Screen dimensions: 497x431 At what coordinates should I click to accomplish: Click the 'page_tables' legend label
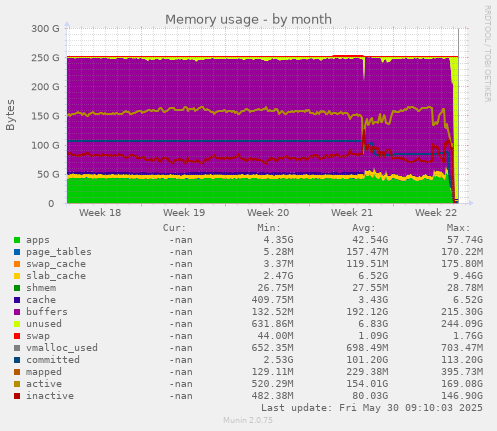(x=59, y=252)
